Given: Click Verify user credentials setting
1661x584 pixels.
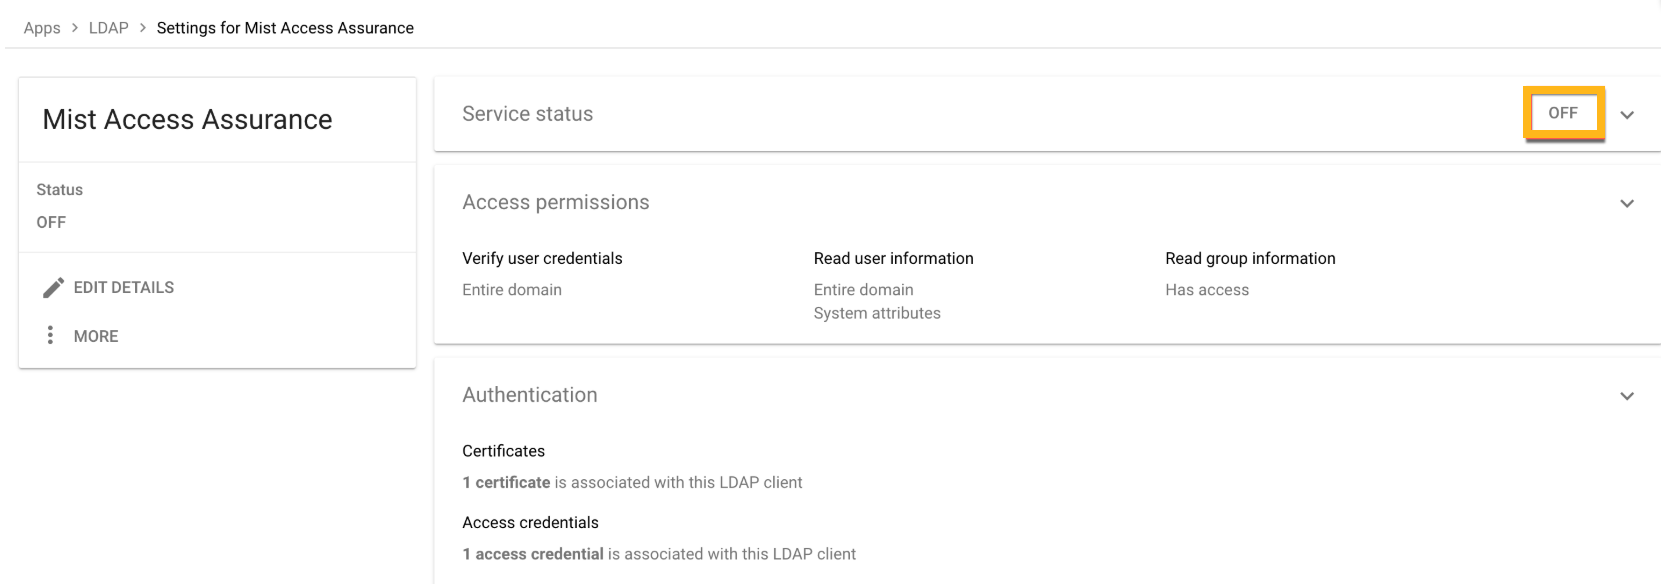Looking at the screenshot, I should point(542,258).
